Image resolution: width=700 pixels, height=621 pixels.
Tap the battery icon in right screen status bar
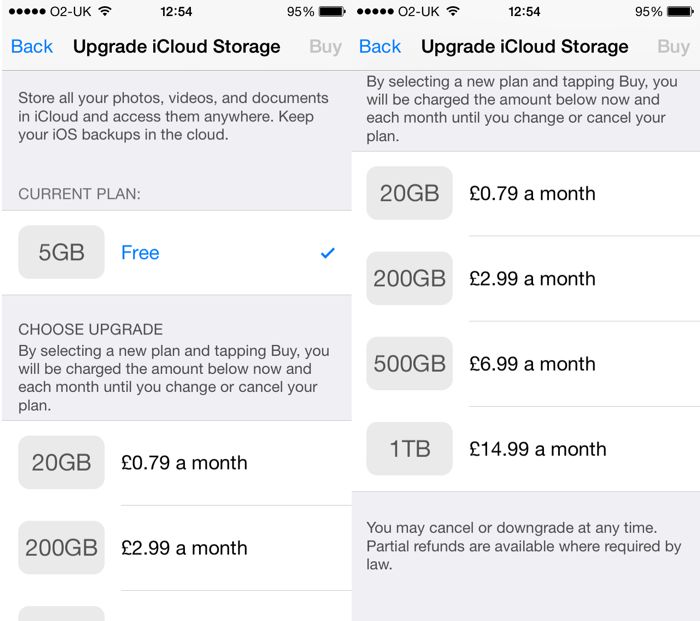(x=680, y=12)
